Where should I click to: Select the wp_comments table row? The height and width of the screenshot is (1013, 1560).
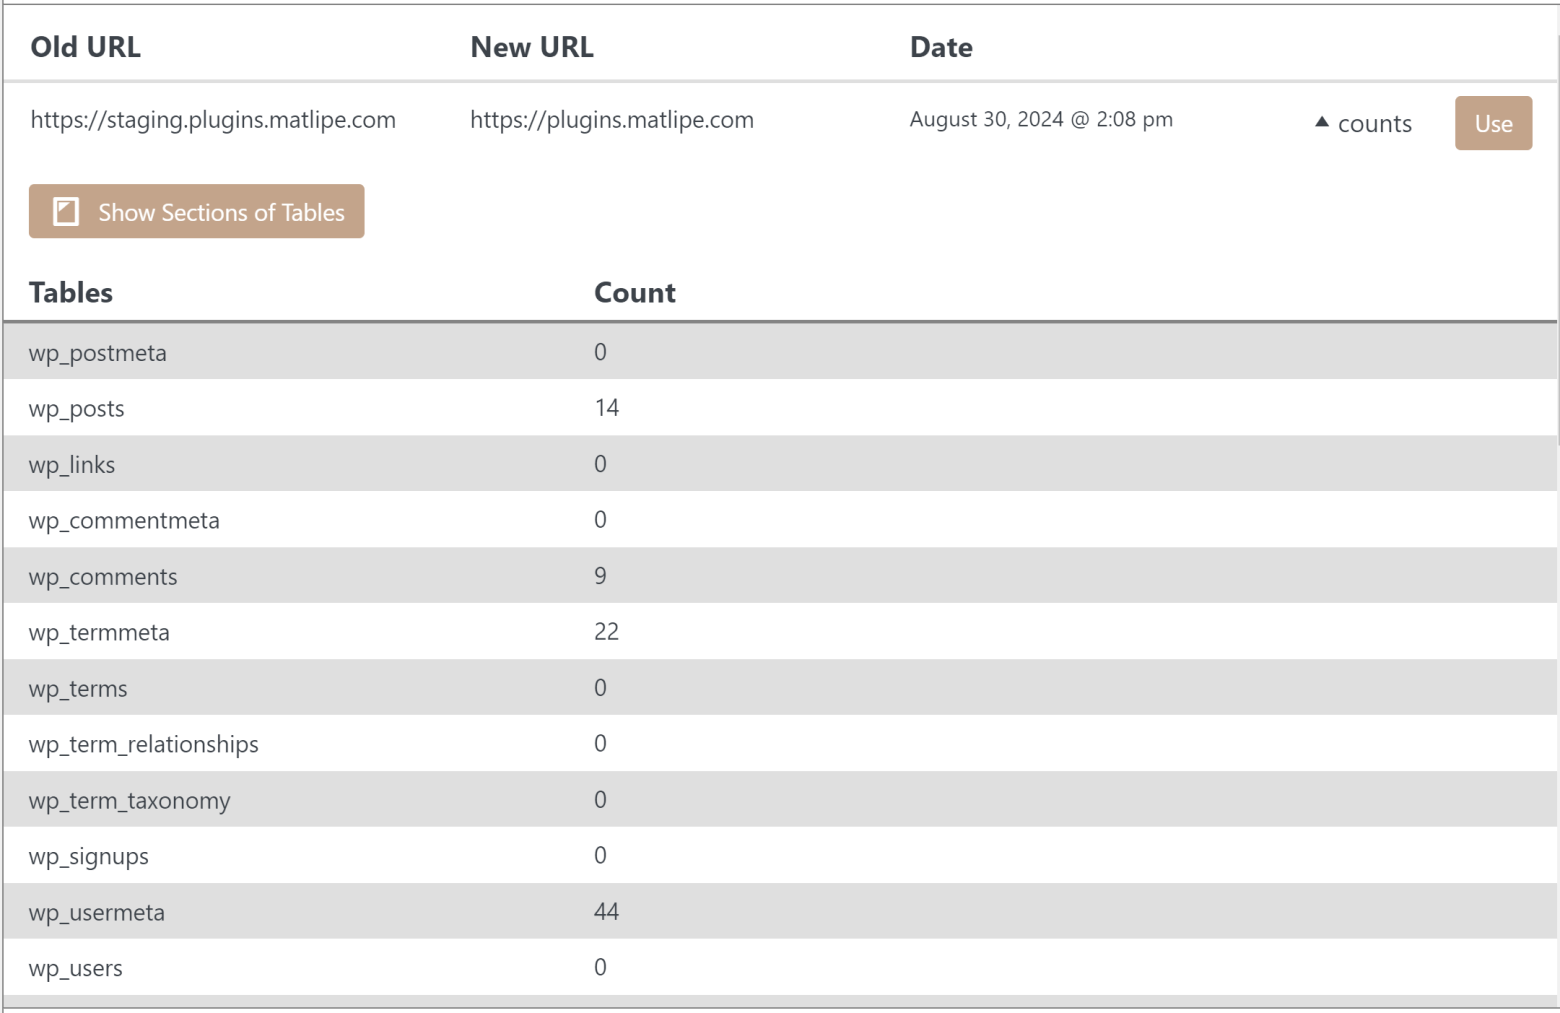pos(103,577)
